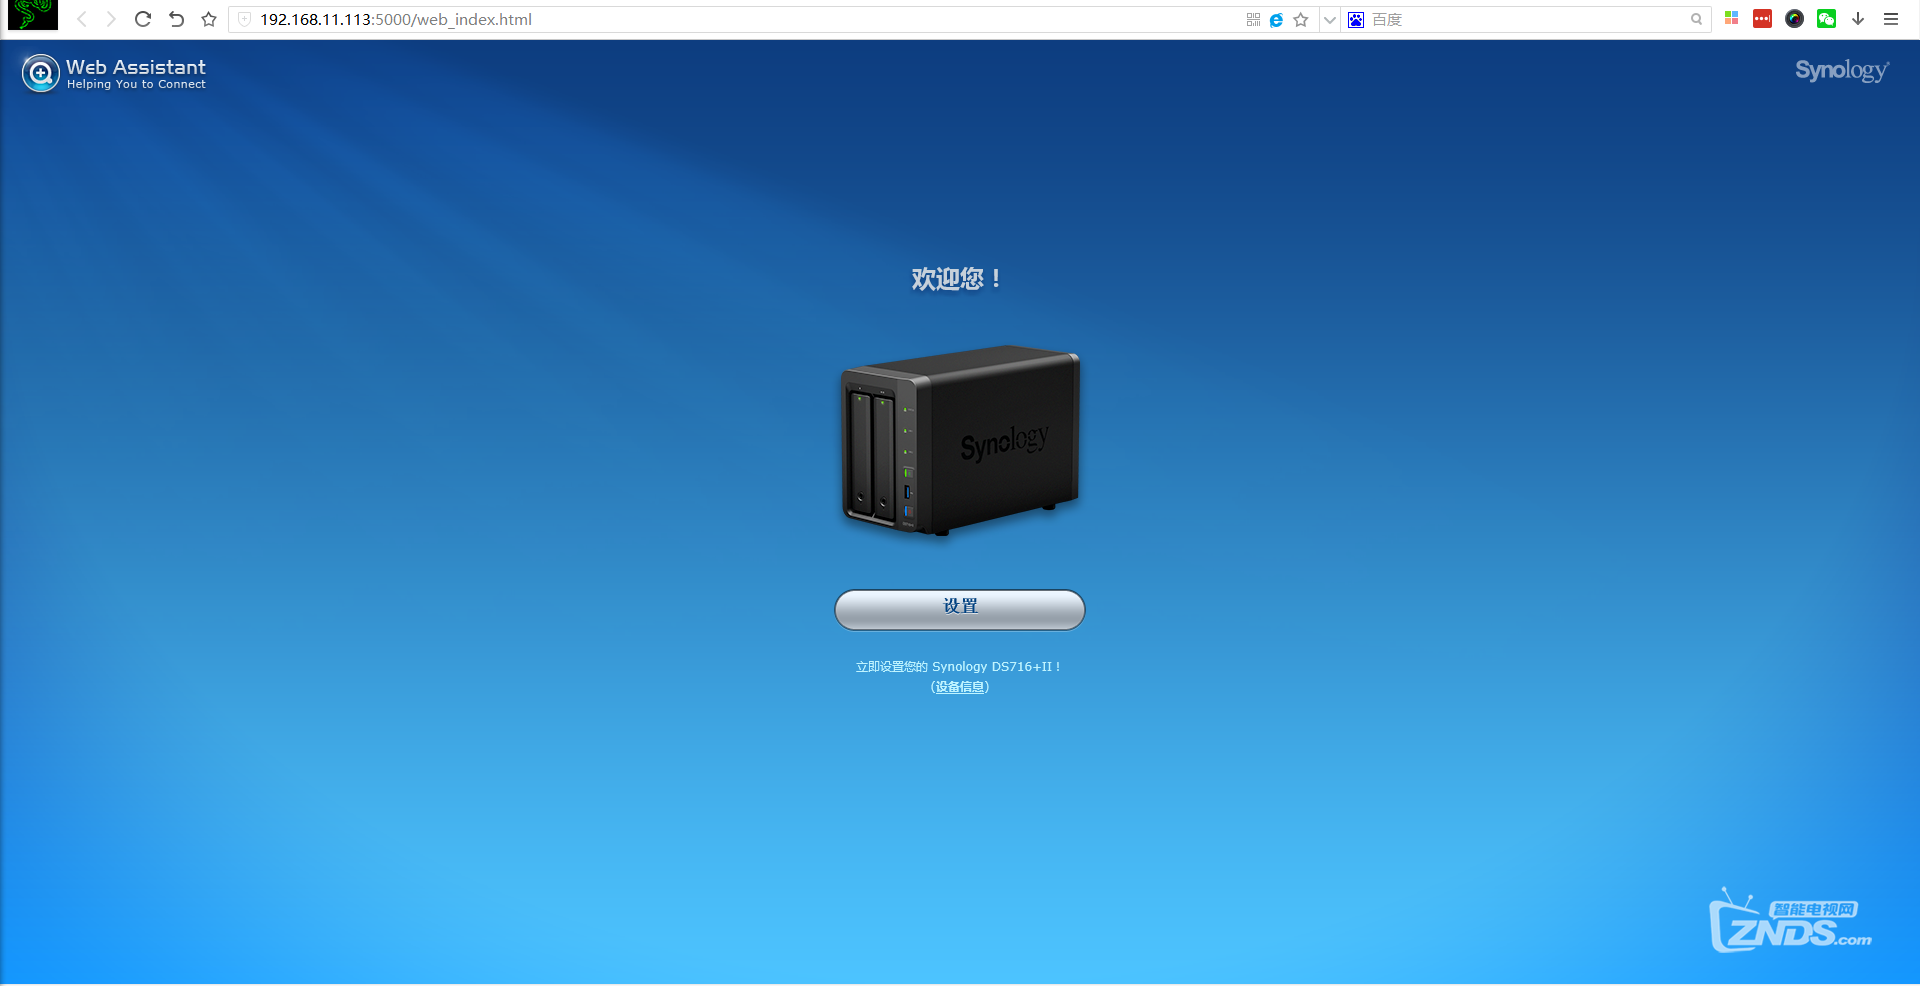Click the browser back arrow
The height and width of the screenshot is (986, 1920).
pos(82,19)
